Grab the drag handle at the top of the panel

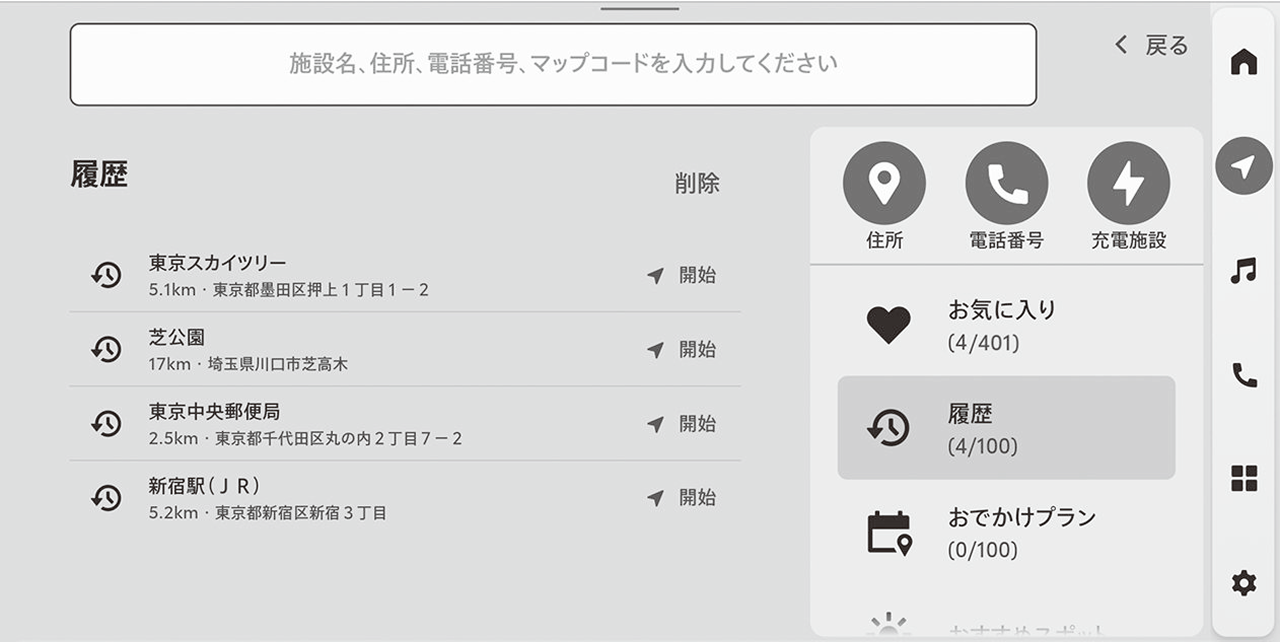coord(640,9)
